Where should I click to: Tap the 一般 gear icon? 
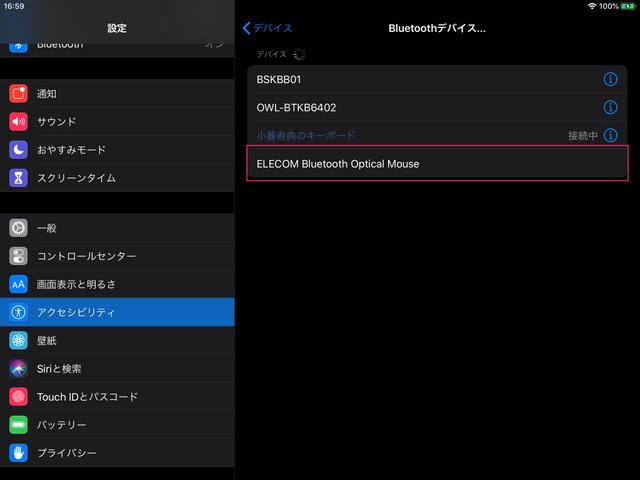pos(18,228)
